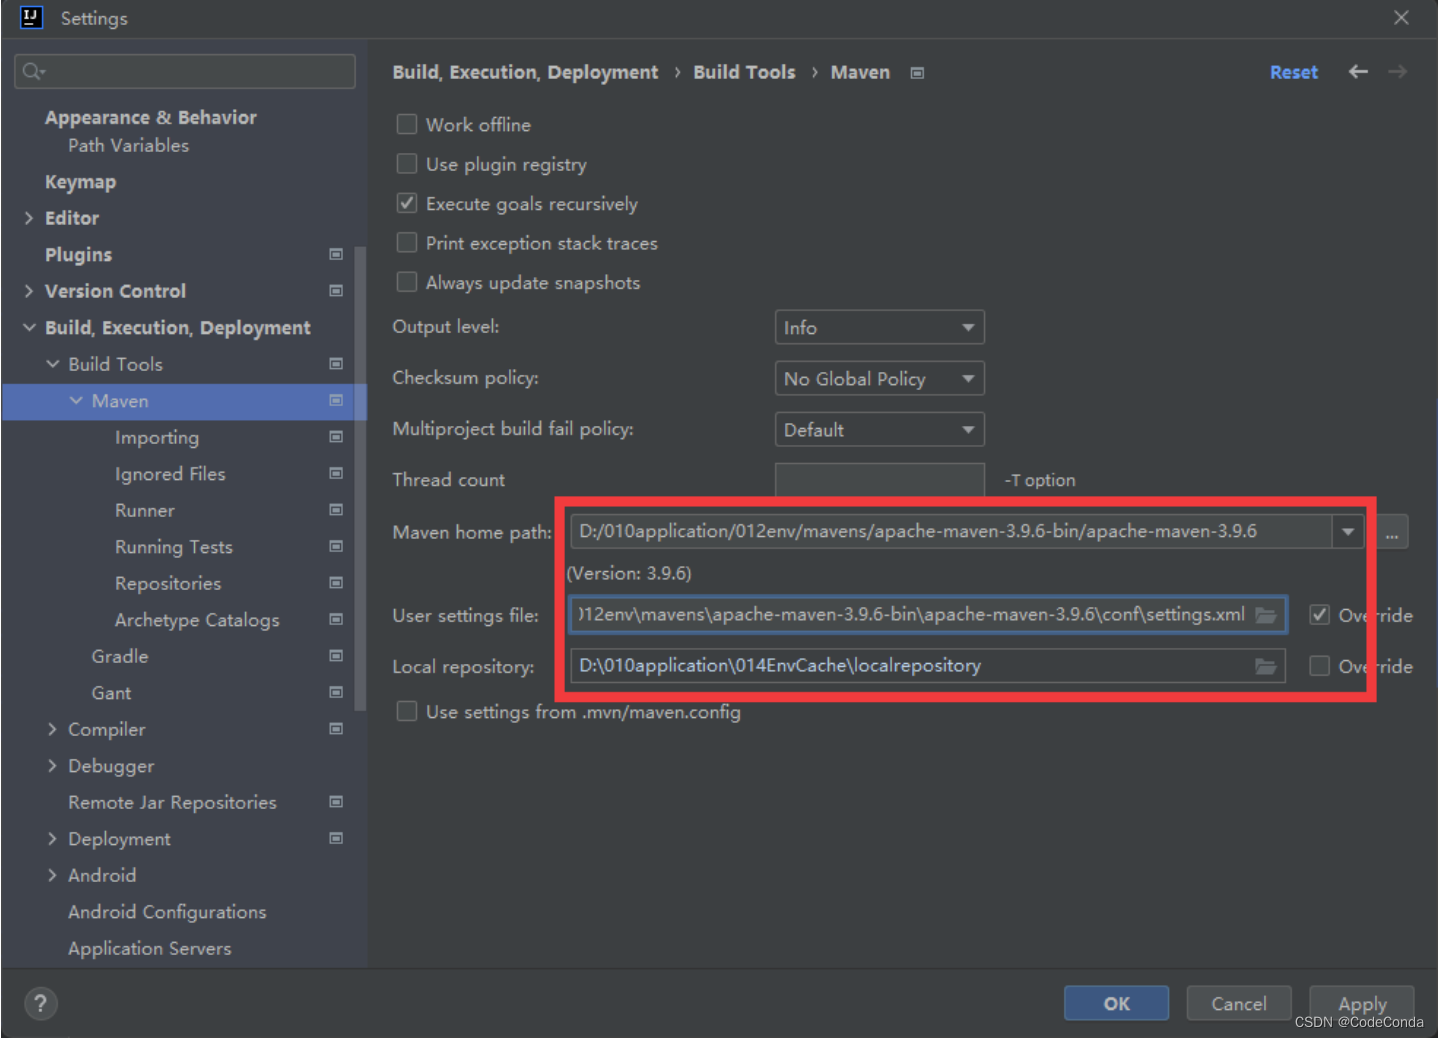Browse Maven home path with ellipsis button

pyautogui.click(x=1392, y=532)
